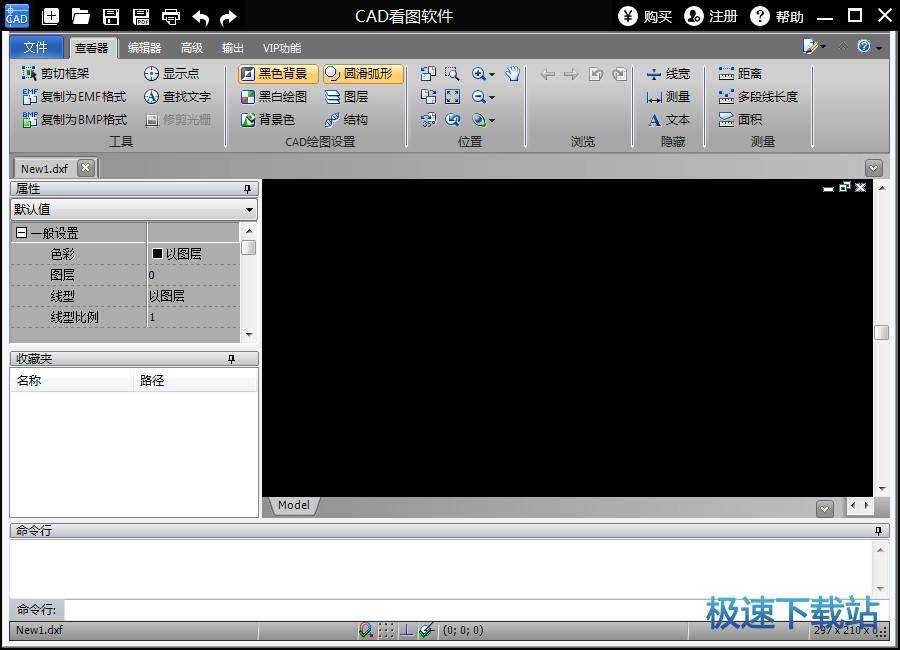This screenshot has width=900, height=650.
Task: Activate the hand pan tool
Action: pyautogui.click(x=513, y=74)
